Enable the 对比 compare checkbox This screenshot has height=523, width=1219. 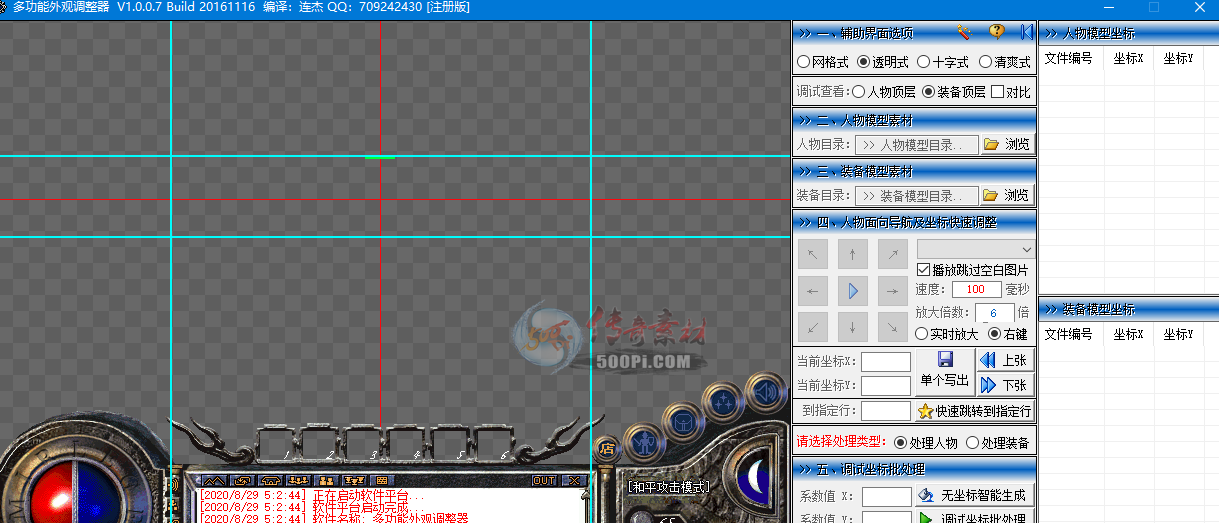[x=1010, y=92]
